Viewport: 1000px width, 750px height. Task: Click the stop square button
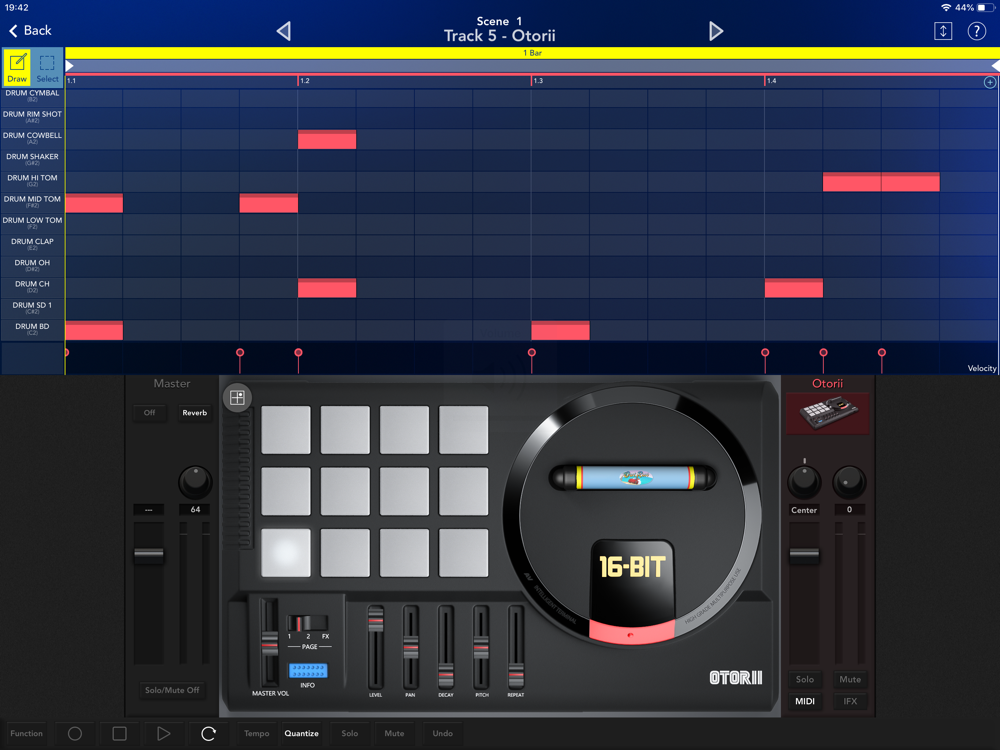point(119,733)
